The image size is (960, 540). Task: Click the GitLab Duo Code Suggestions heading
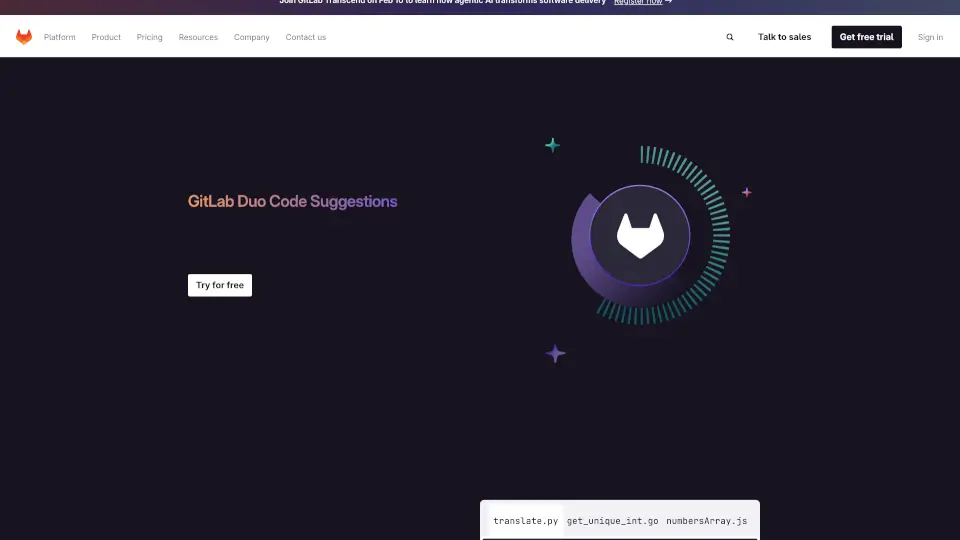pos(293,201)
